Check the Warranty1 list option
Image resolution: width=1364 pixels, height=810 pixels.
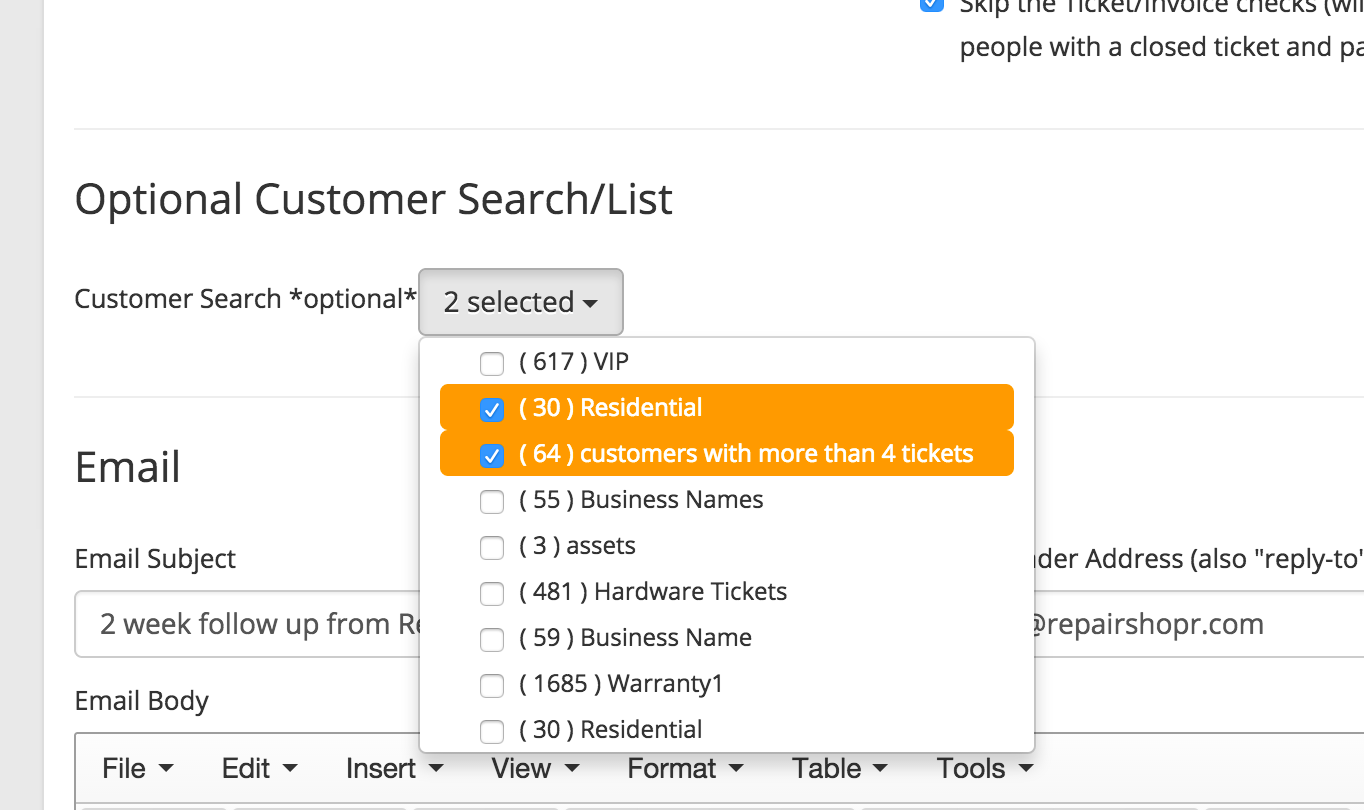[x=492, y=685]
